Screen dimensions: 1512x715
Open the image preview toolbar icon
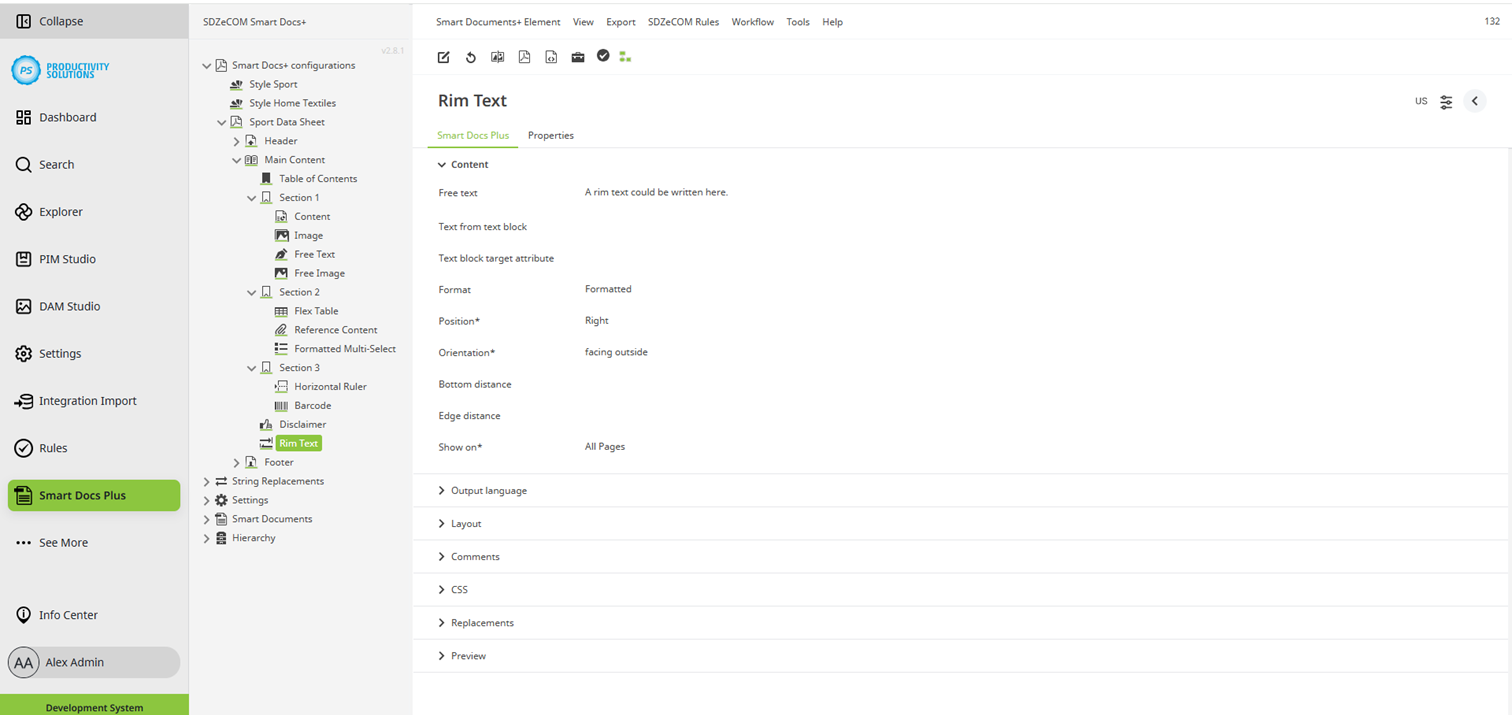(497, 57)
